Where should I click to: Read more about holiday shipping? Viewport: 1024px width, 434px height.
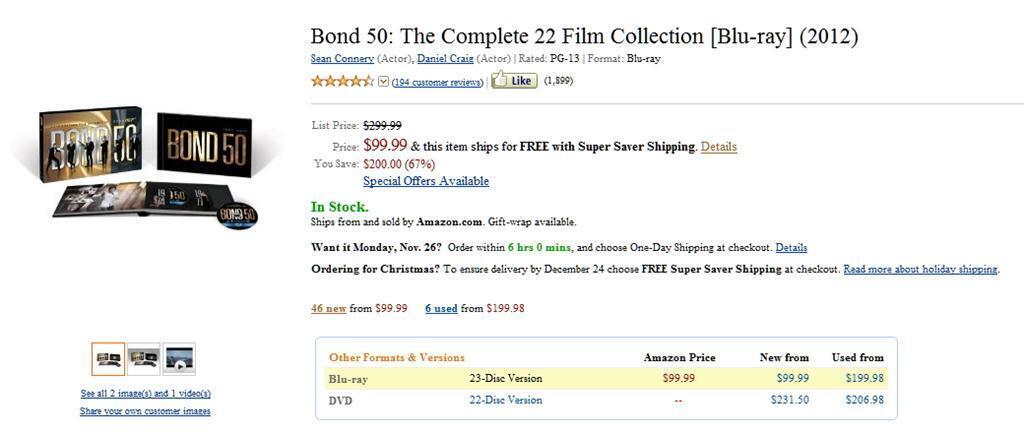coord(920,269)
